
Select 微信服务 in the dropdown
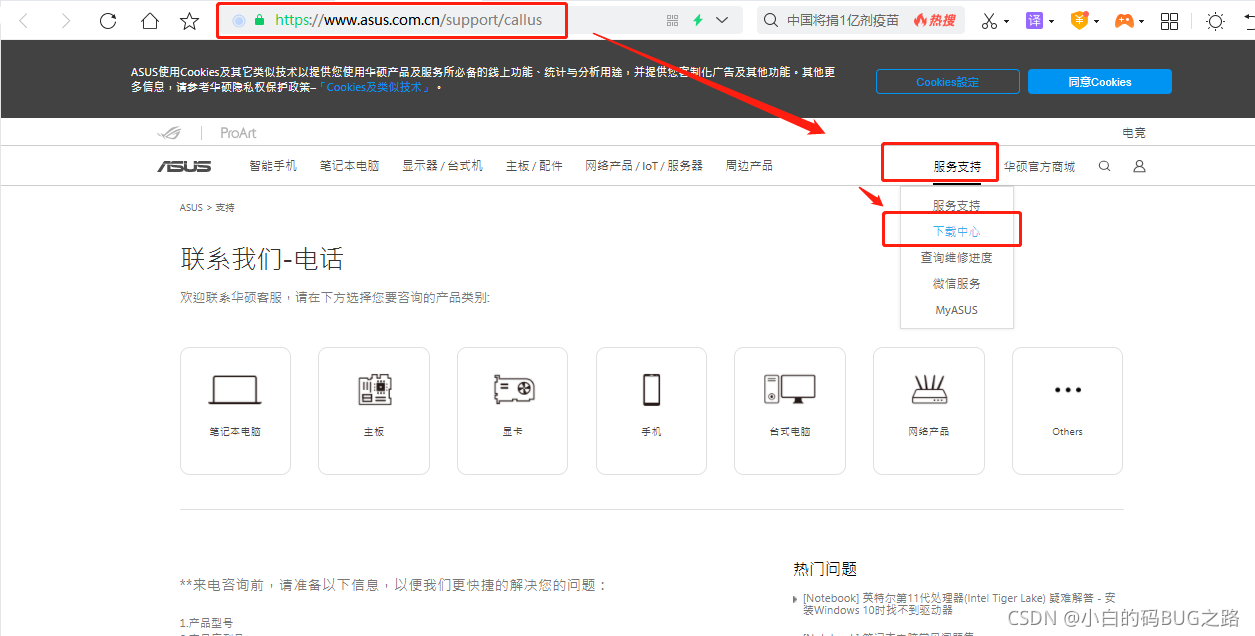coord(957,284)
